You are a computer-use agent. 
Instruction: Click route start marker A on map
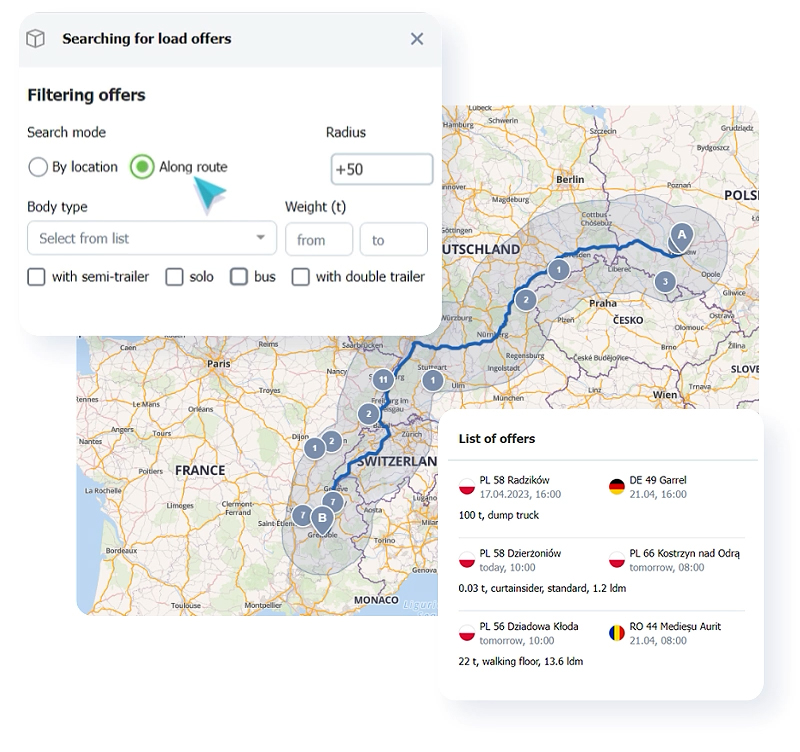(682, 236)
